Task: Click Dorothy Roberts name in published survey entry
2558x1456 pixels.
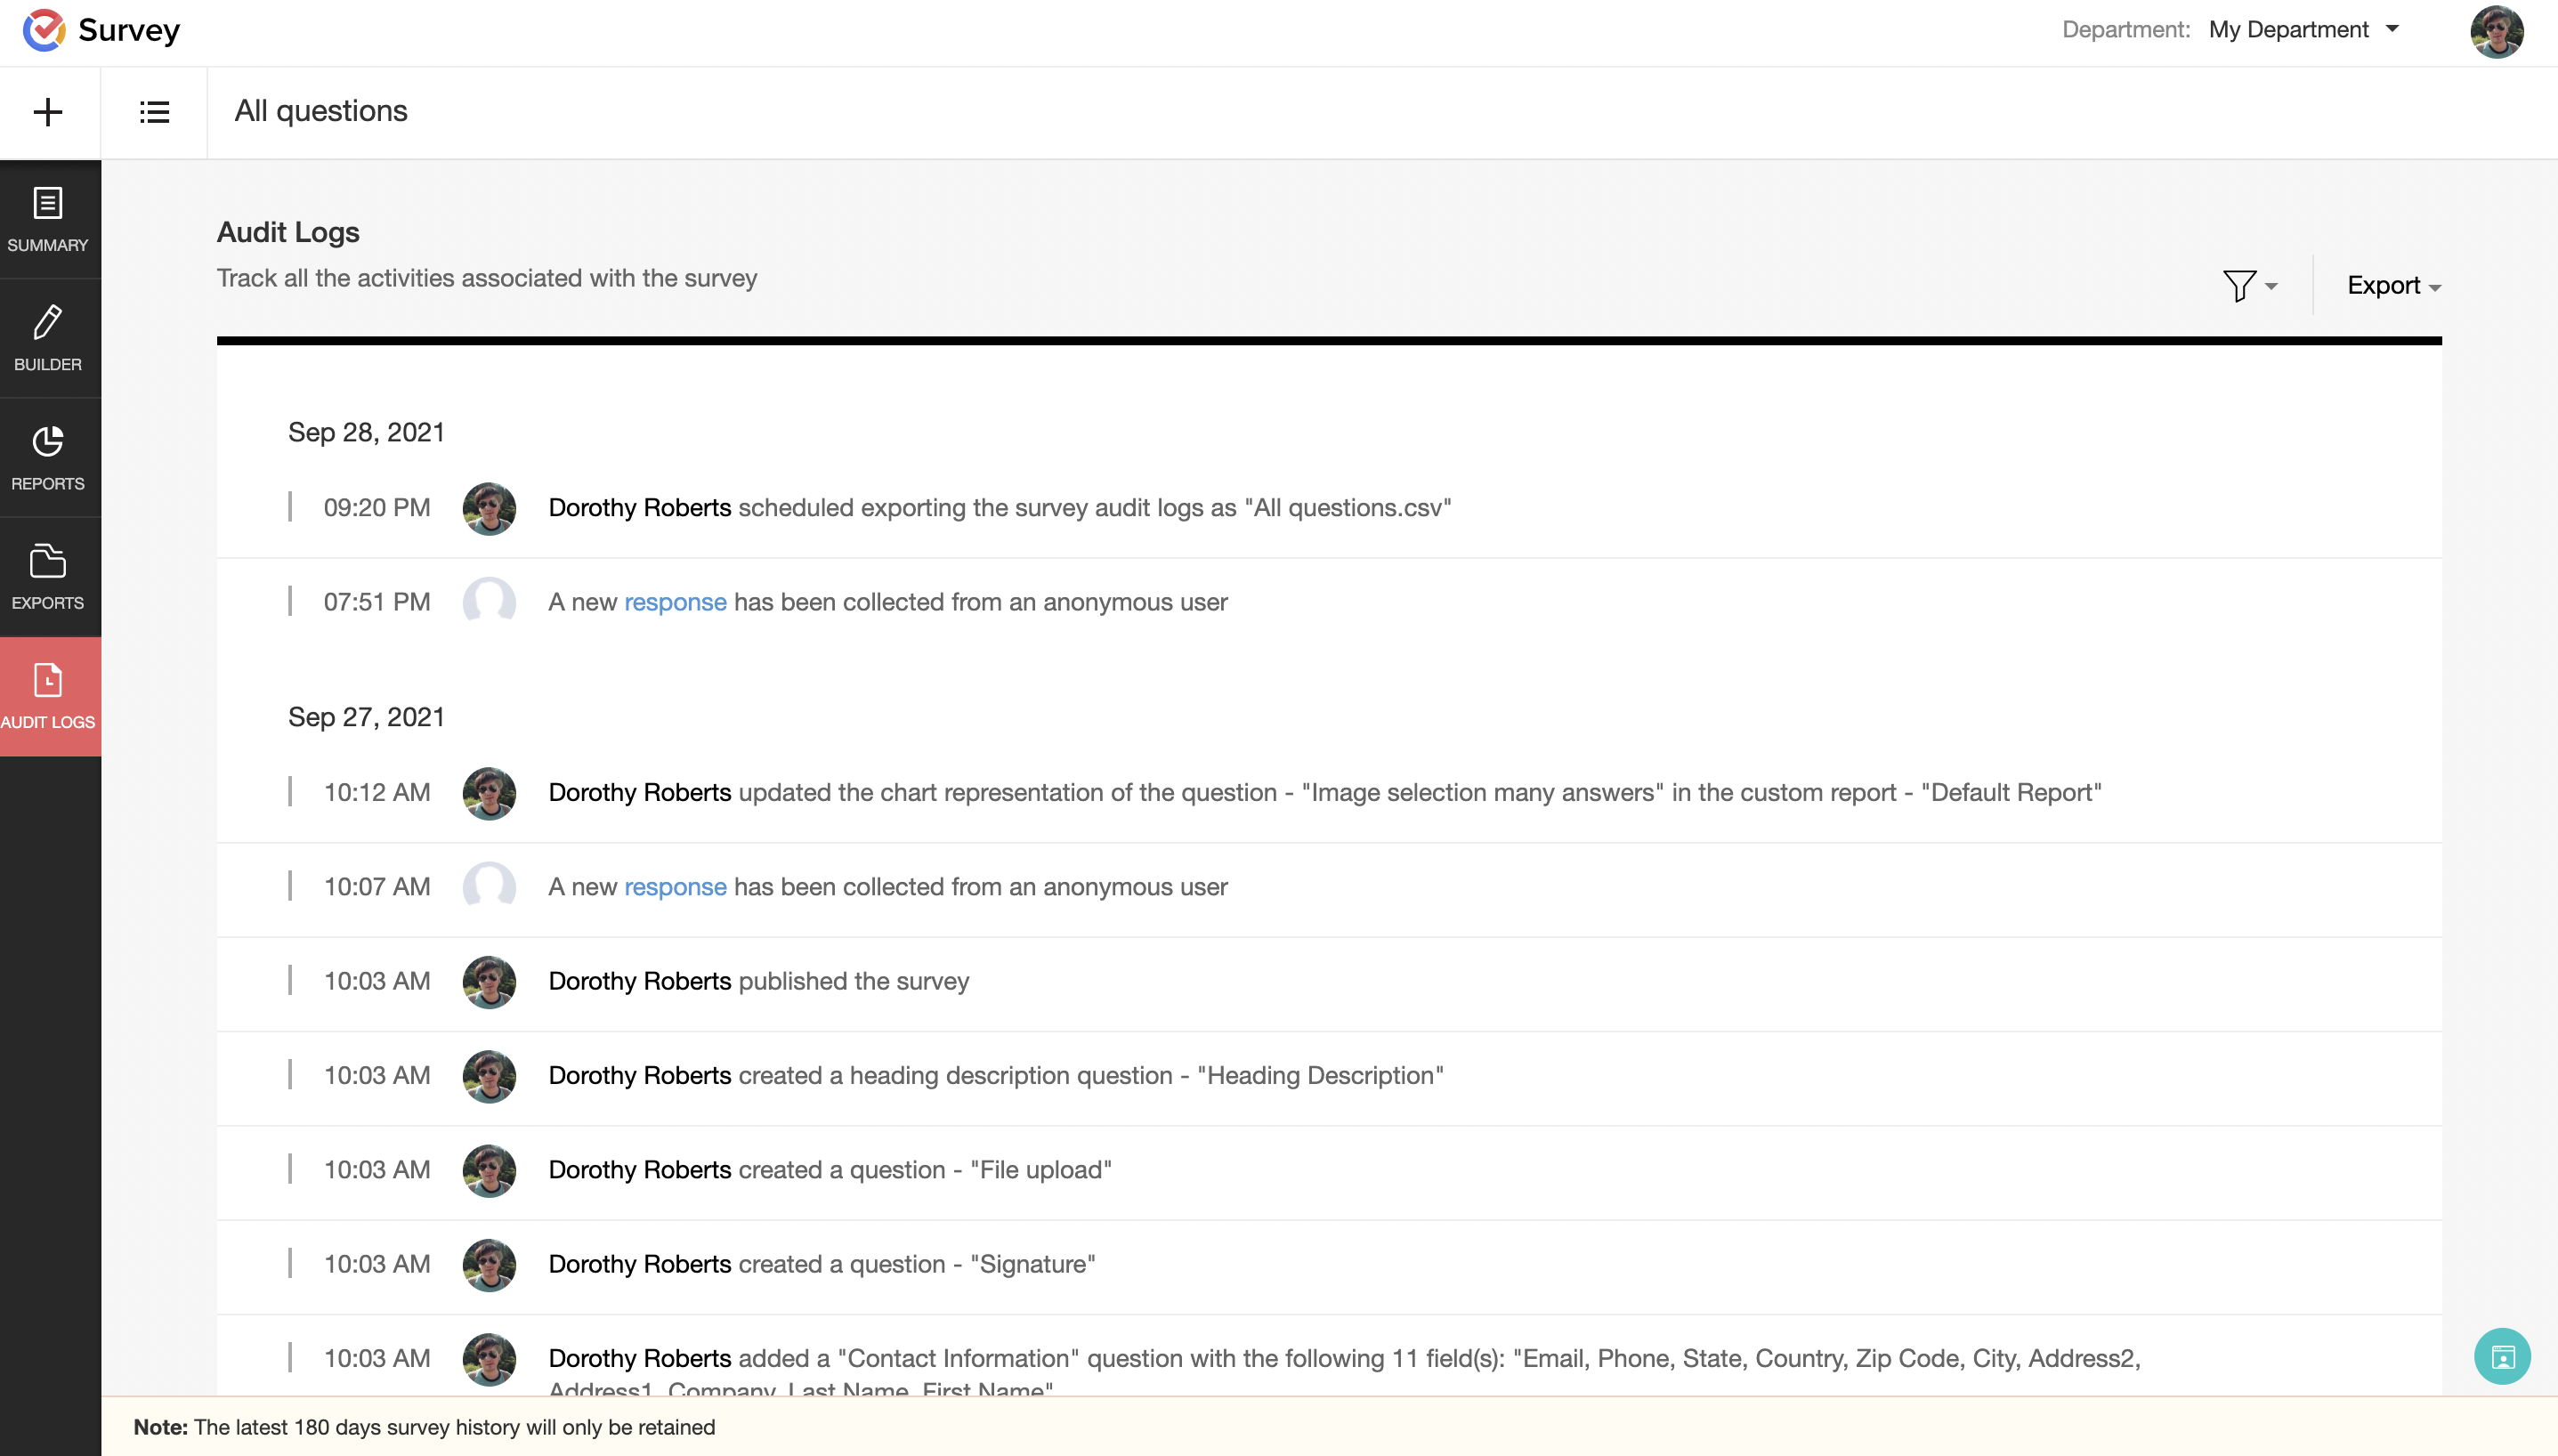Action: click(640, 981)
